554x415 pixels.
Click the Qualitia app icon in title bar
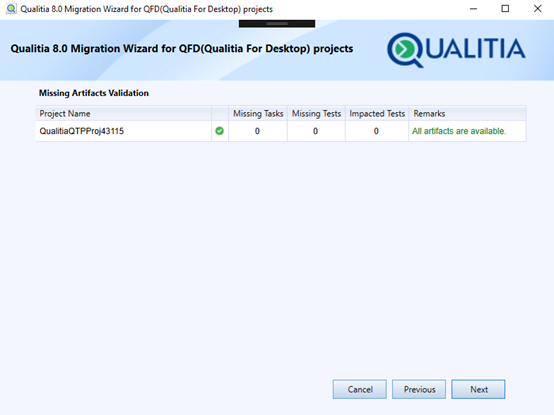[11, 9]
